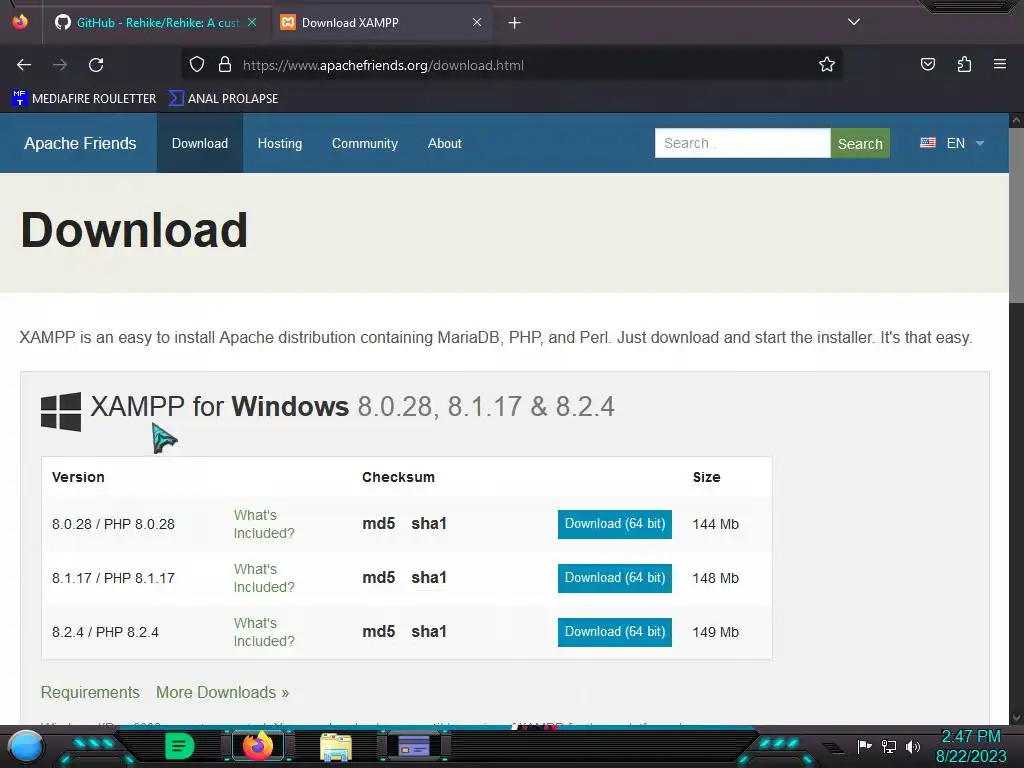The width and height of the screenshot is (1024, 768).
Task: Open tracking protection shield icon
Action: tap(197, 65)
